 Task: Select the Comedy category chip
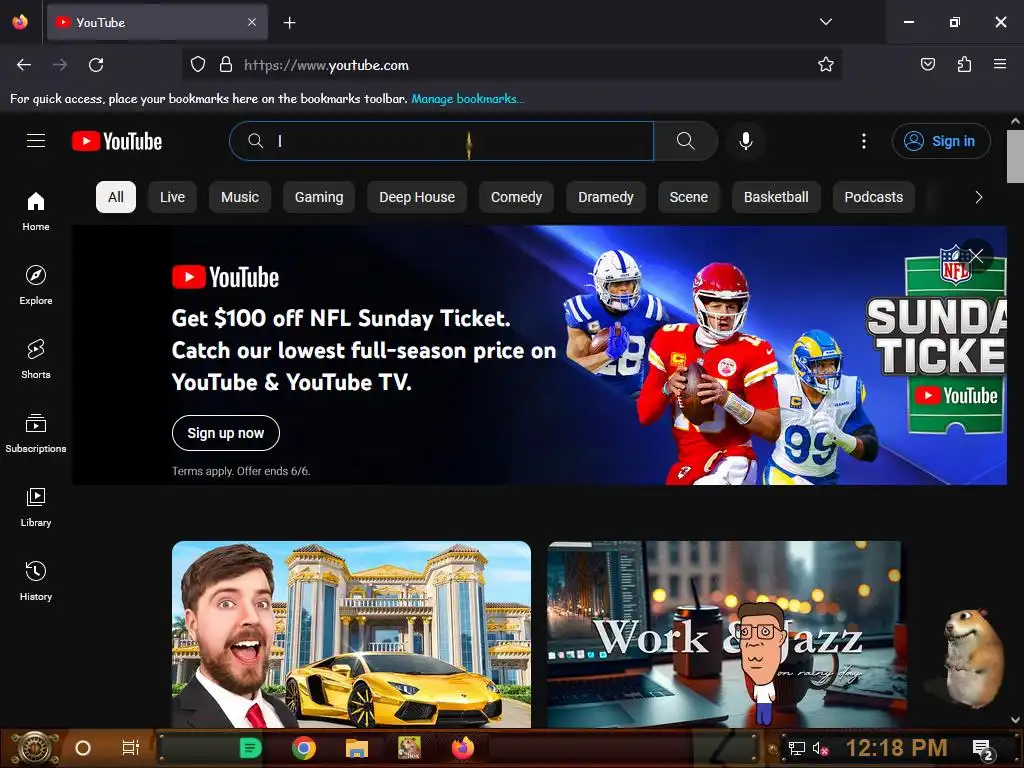click(x=517, y=197)
